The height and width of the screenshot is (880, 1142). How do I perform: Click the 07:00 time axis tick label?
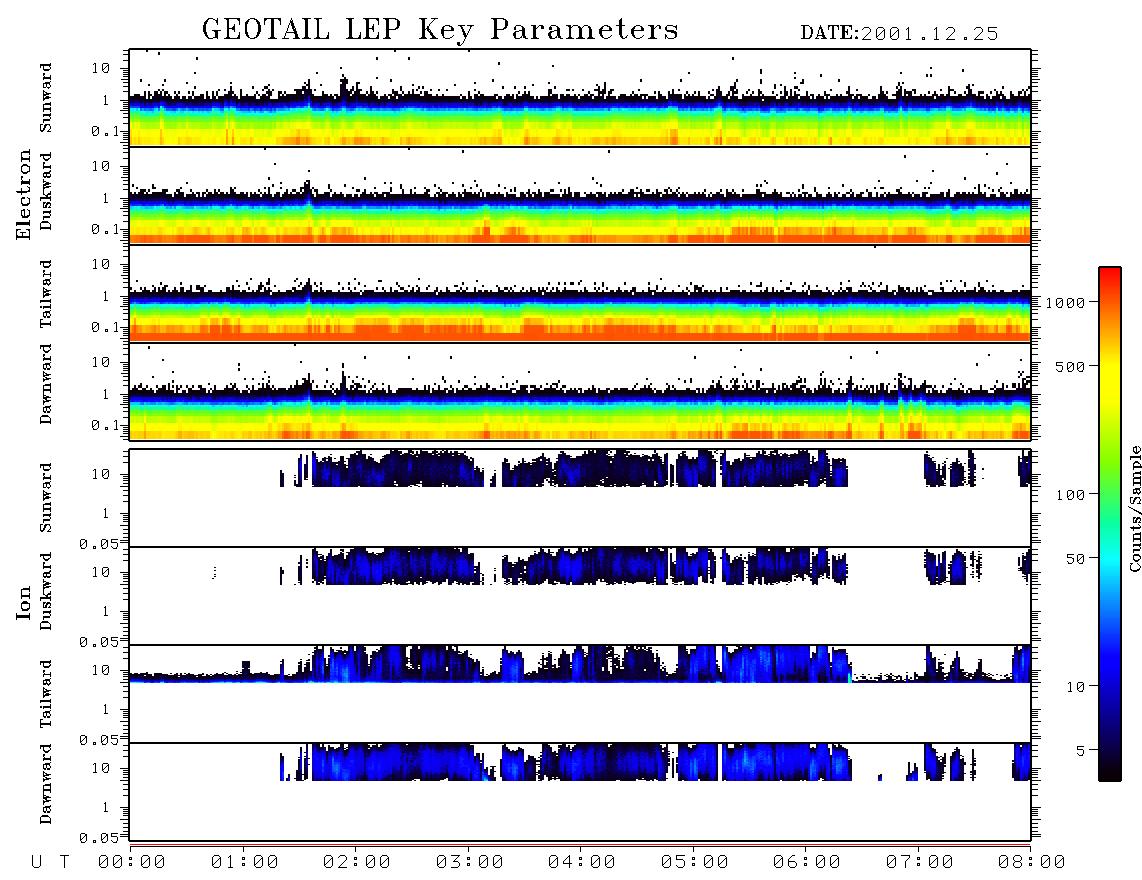click(x=920, y=862)
